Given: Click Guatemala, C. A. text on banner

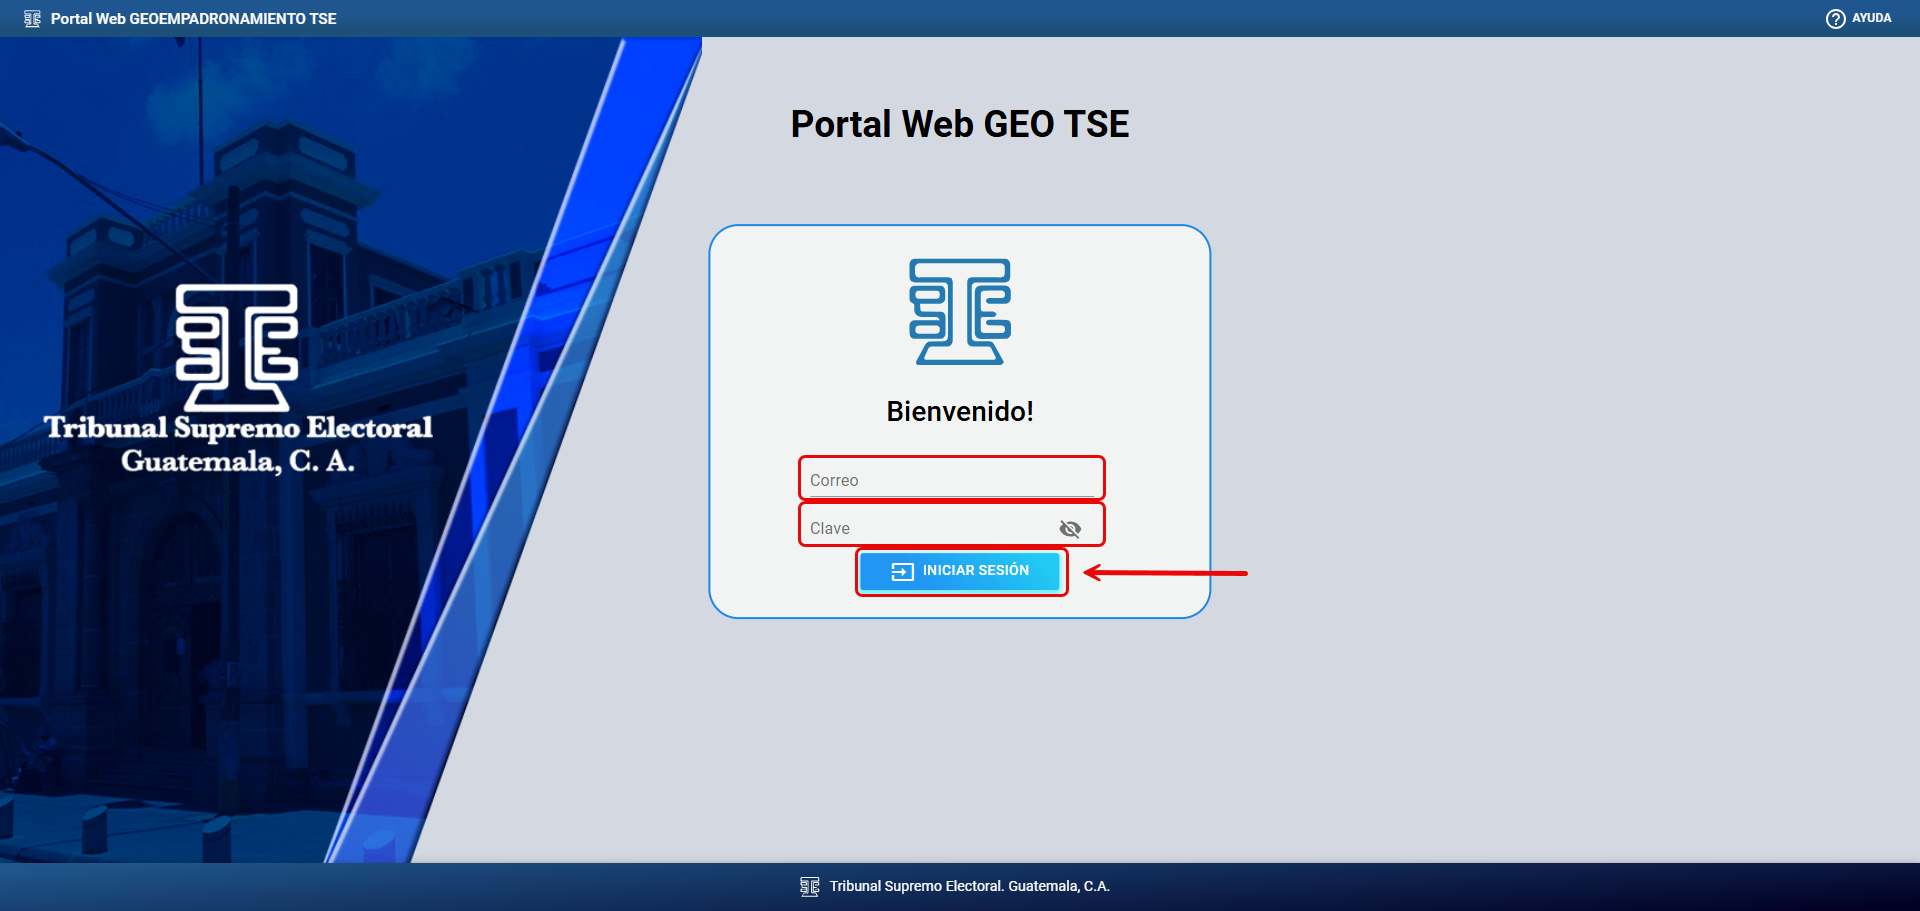Looking at the screenshot, I should click(x=238, y=461).
